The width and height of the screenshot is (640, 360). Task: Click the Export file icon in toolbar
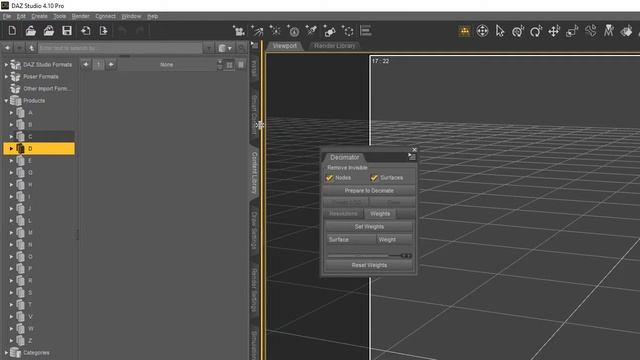pyautogui.click(x=103, y=31)
